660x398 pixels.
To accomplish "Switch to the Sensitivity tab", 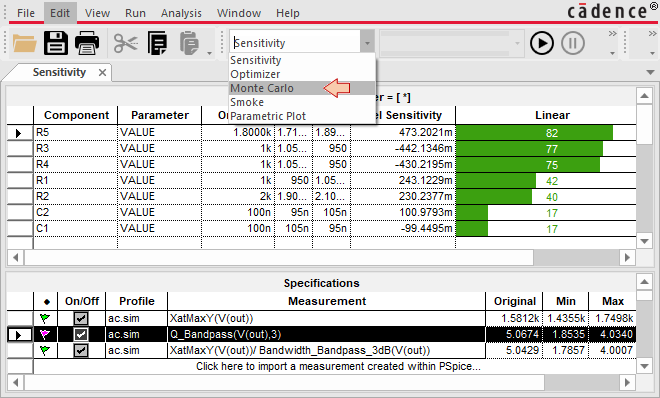I will [x=59, y=72].
